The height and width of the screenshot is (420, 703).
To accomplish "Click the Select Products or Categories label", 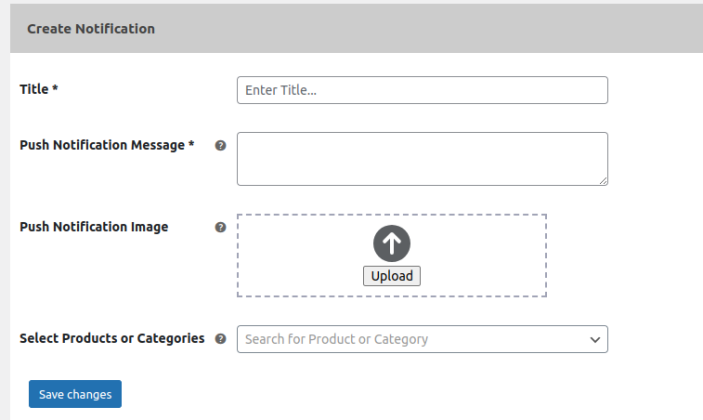I will [112, 338].
